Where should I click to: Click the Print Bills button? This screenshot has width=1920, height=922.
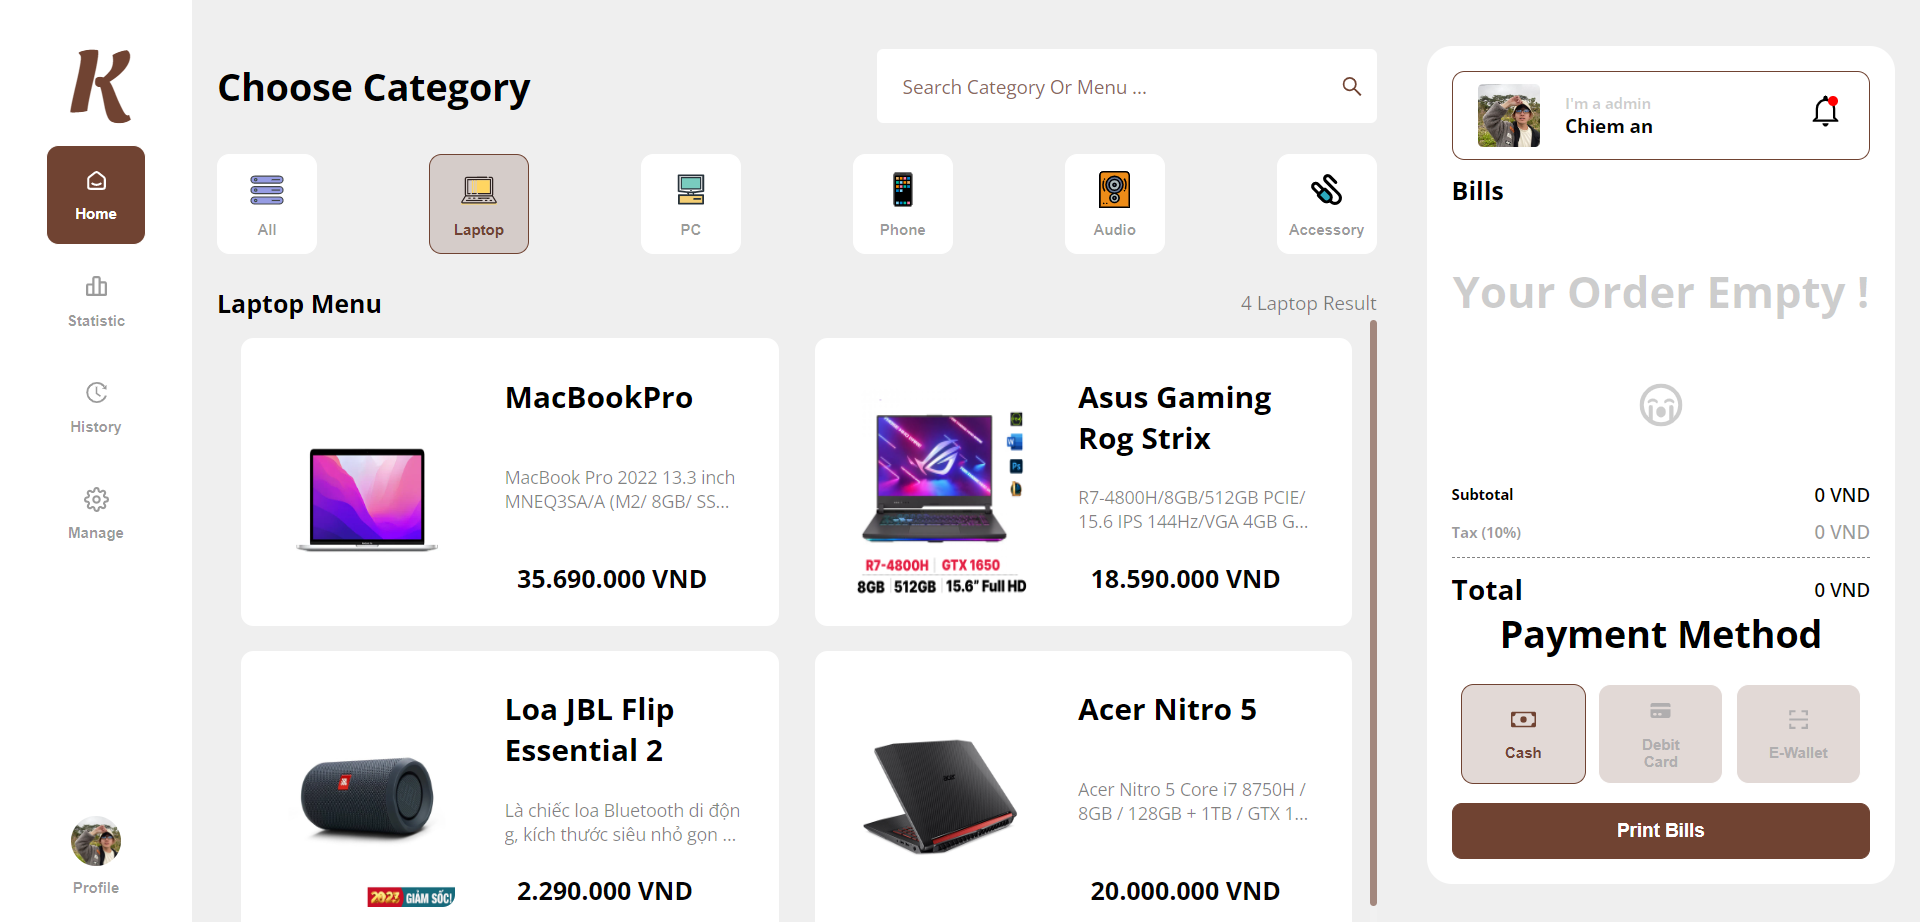[x=1660, y=831]
